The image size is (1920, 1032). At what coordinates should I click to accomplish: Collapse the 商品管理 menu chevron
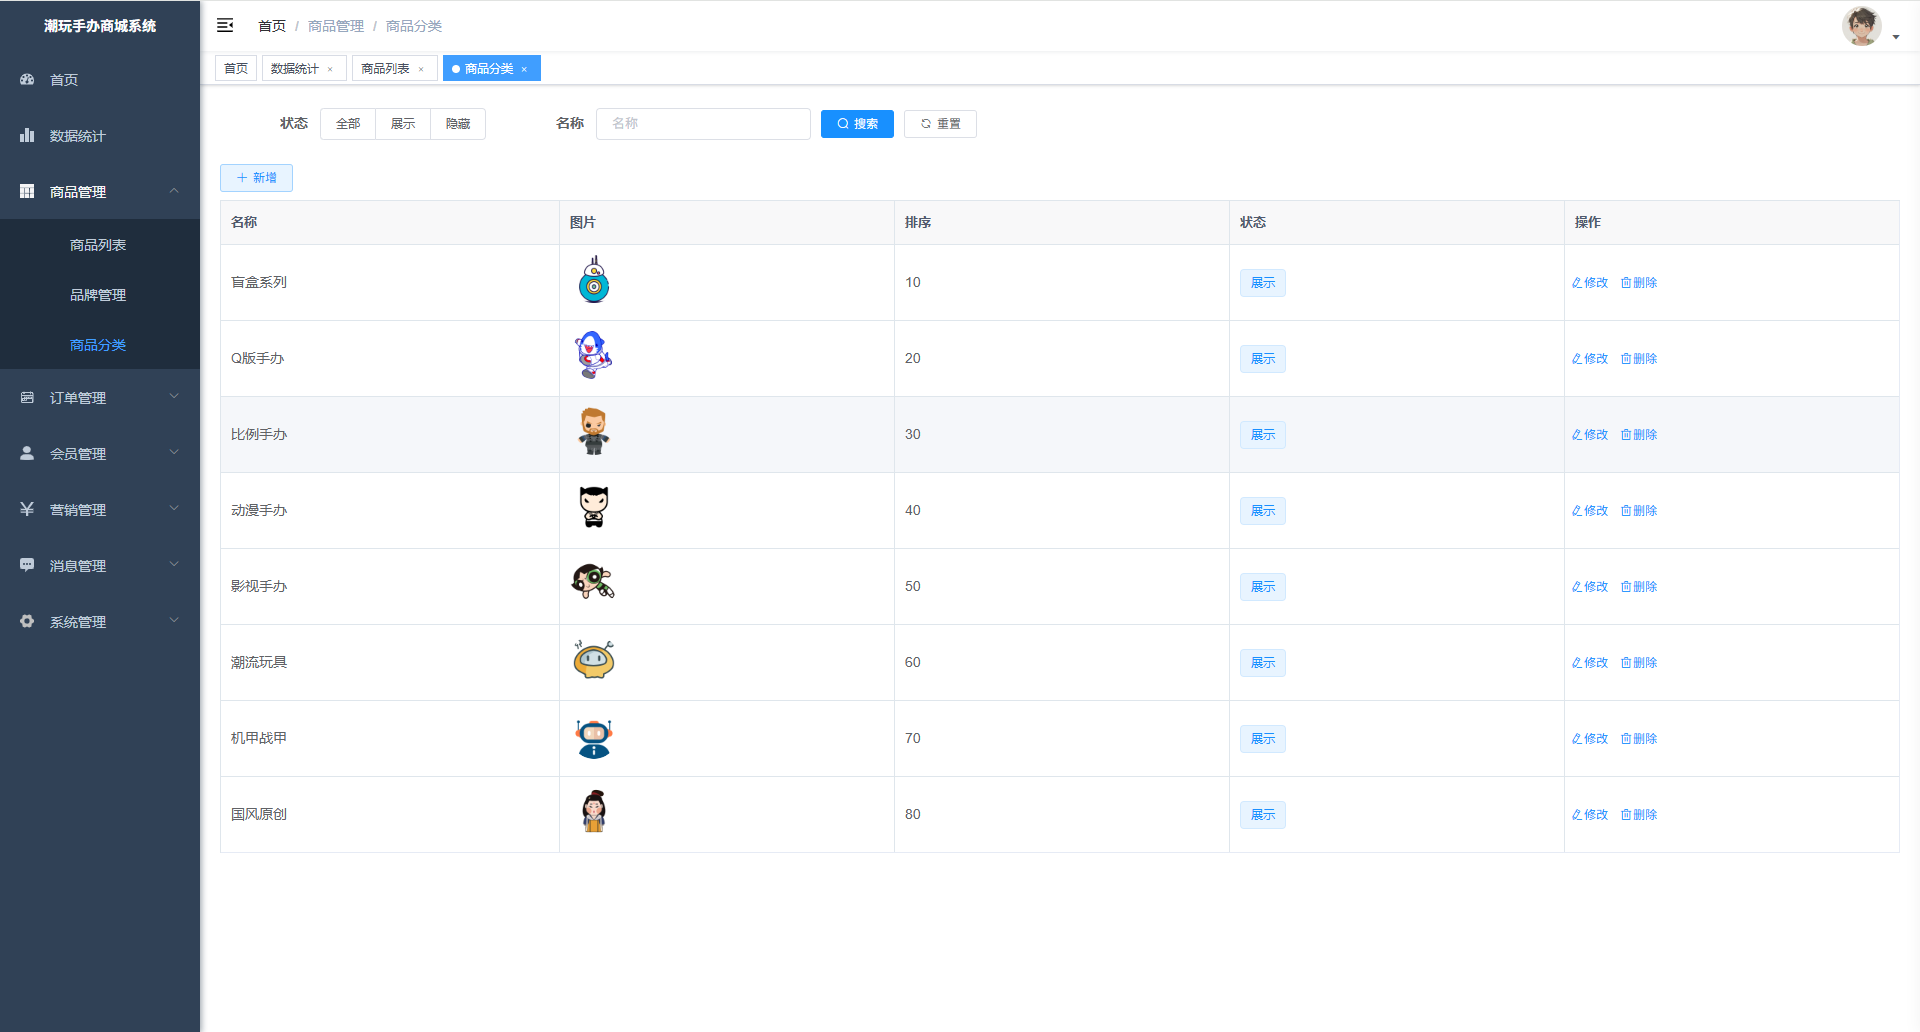174,191
